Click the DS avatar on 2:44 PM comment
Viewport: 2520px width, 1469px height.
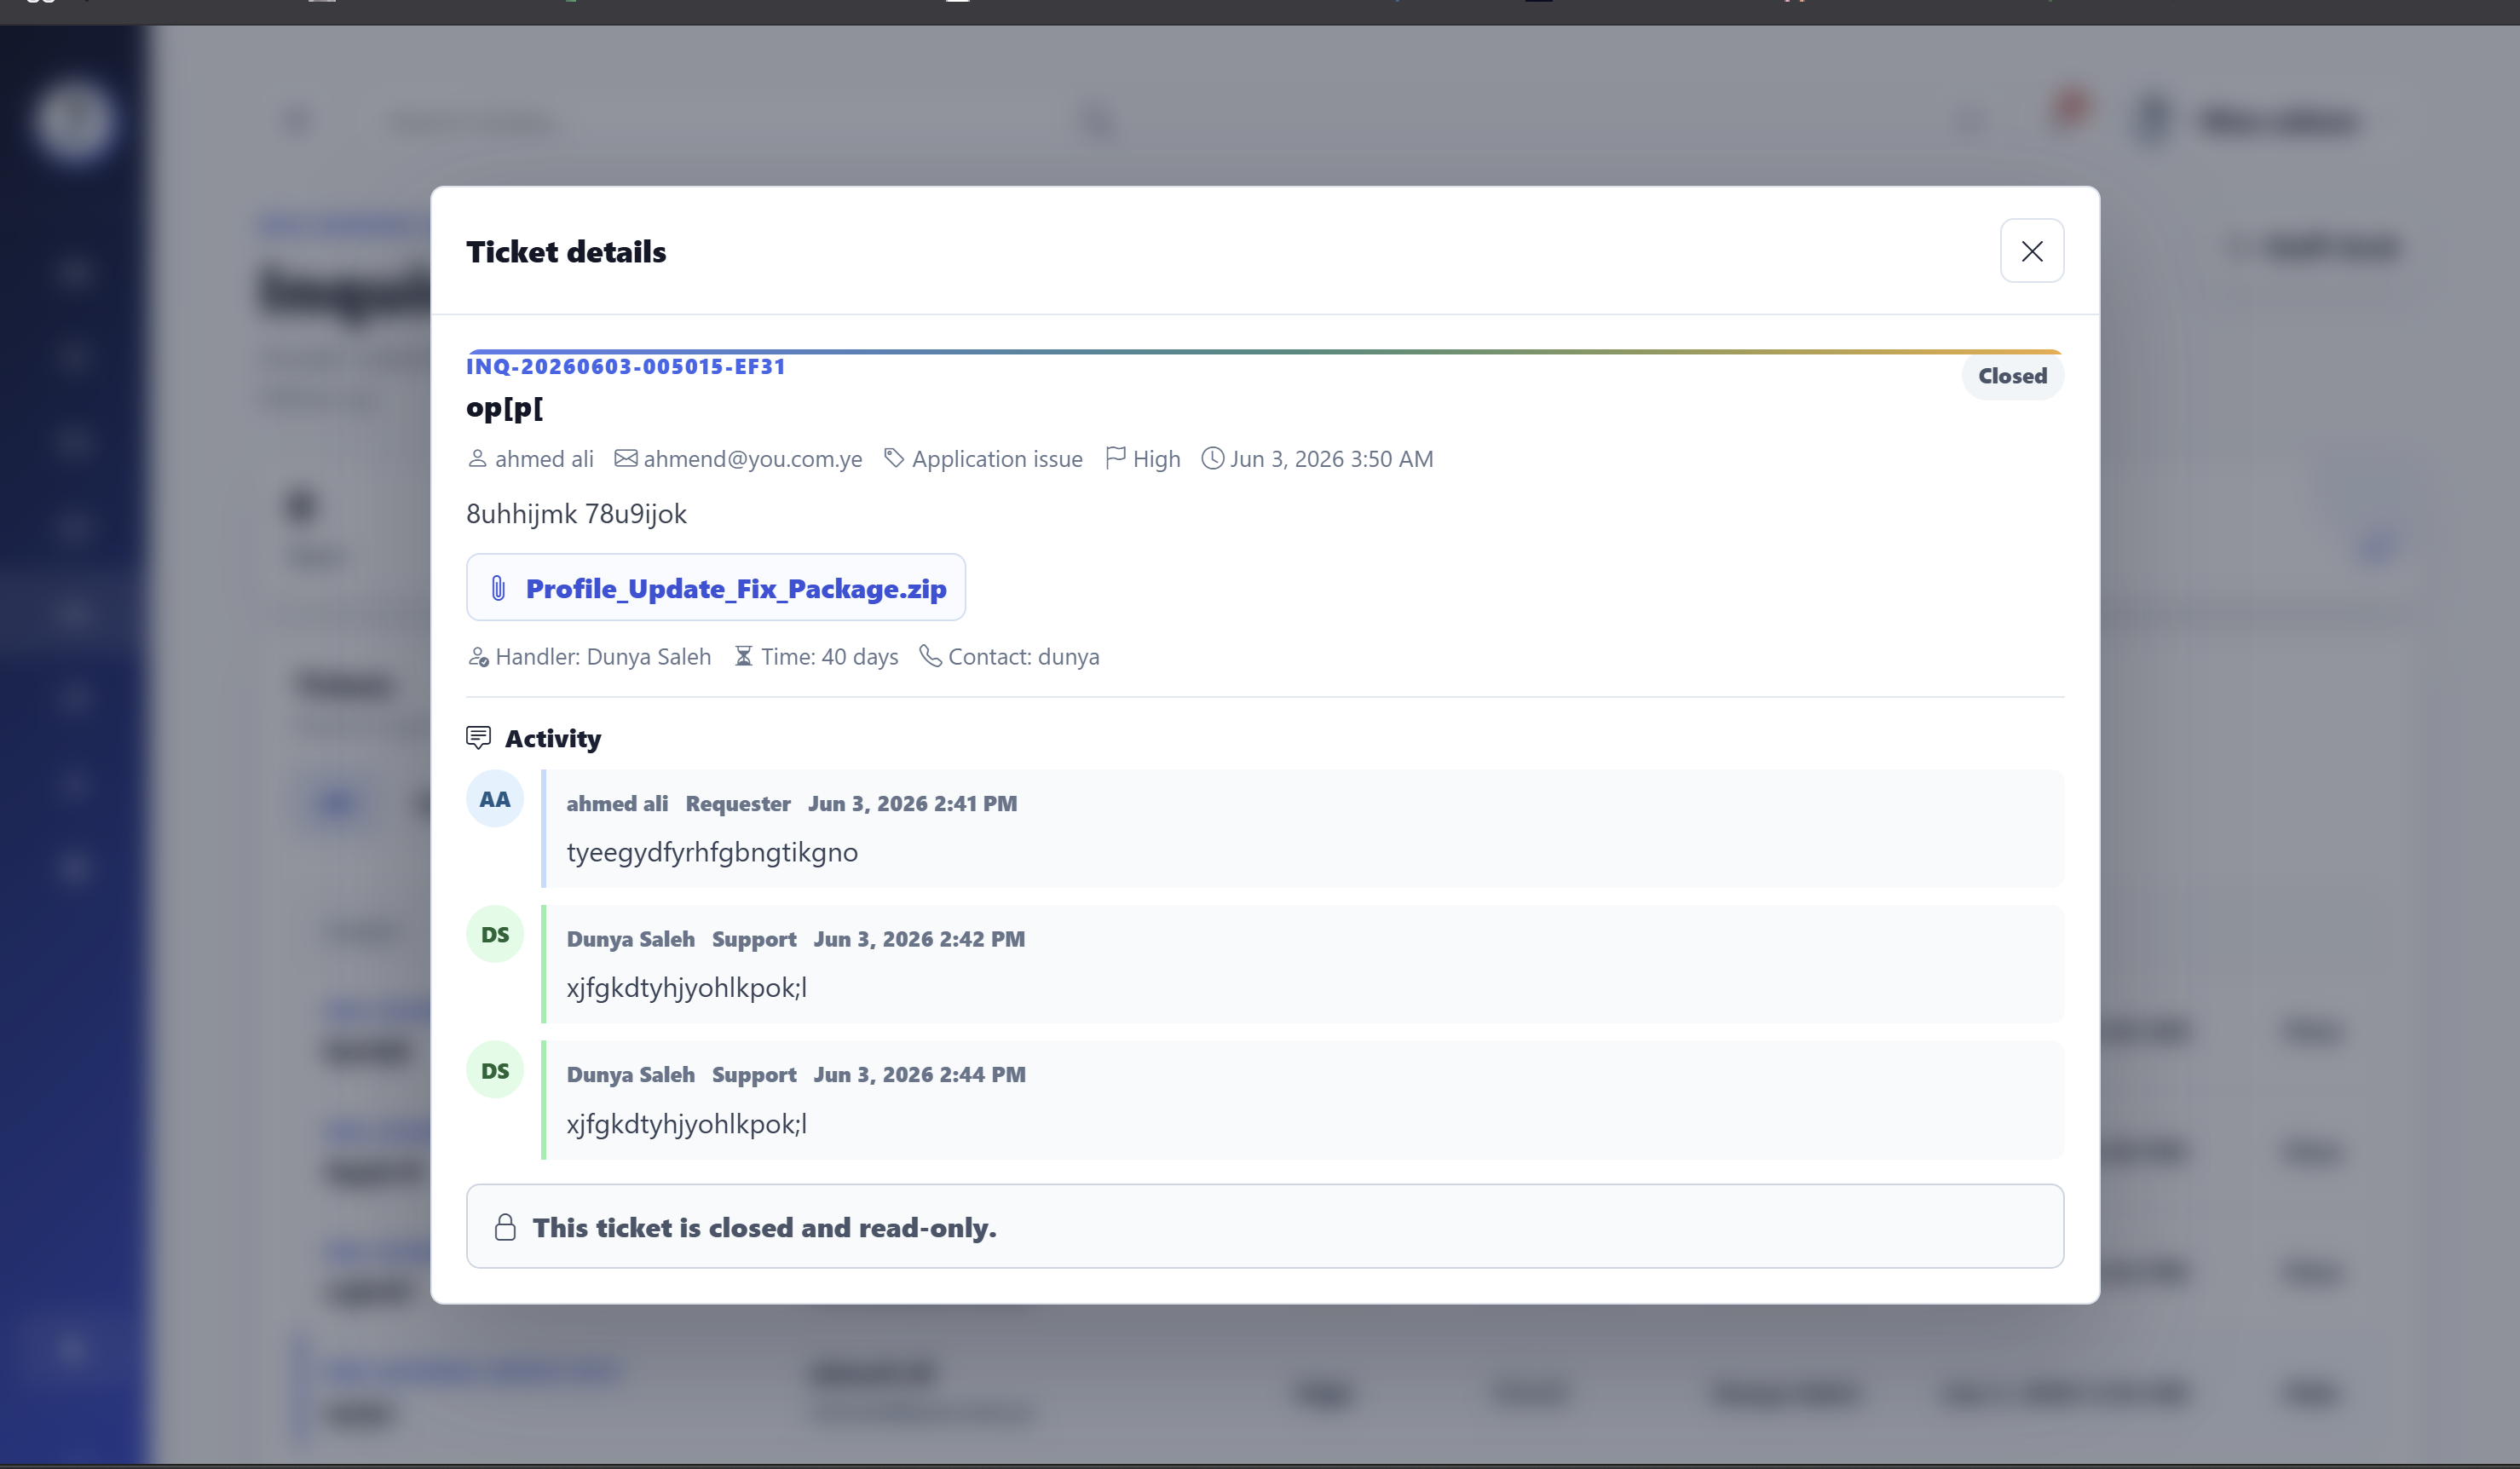pos(495,1070)
